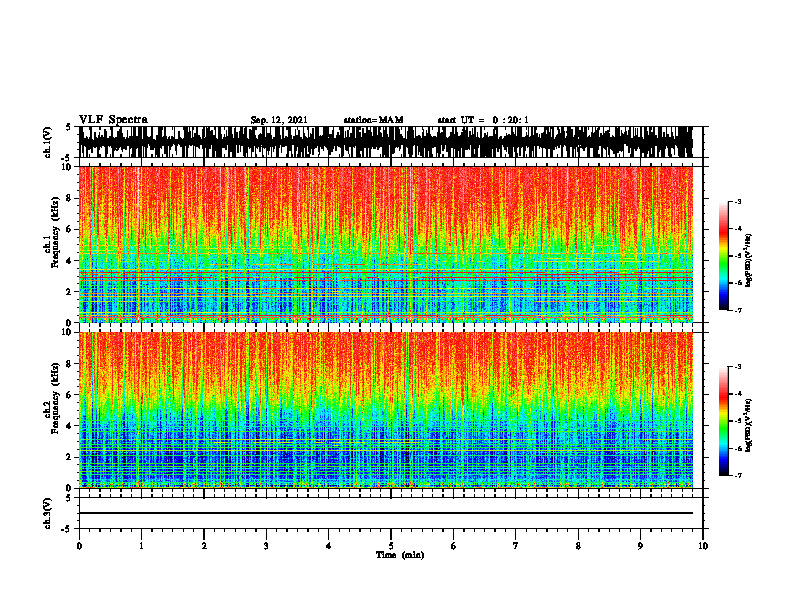Click the flat ch.3(V) trace line
792x612 pixels.
pos(386,513)
